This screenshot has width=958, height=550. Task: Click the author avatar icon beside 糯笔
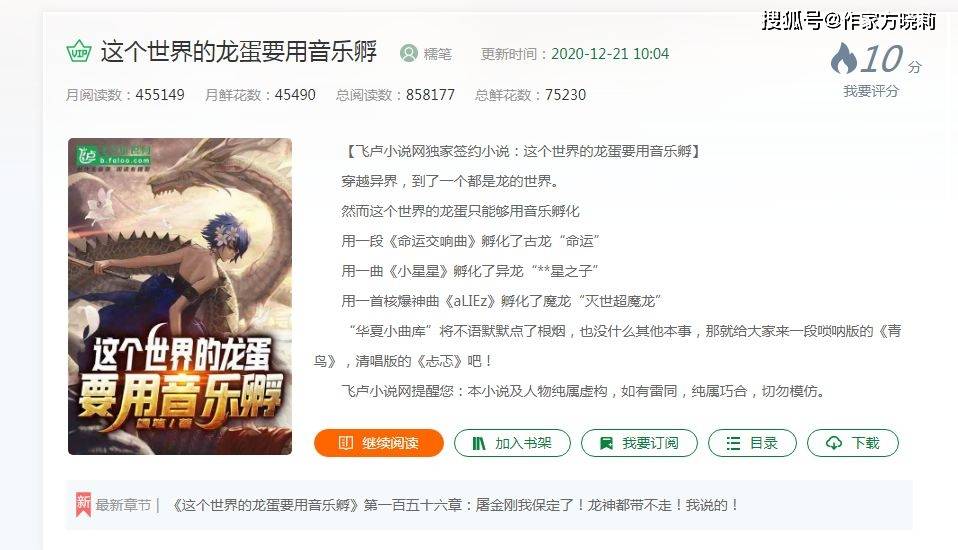click(x=409, y=54)
